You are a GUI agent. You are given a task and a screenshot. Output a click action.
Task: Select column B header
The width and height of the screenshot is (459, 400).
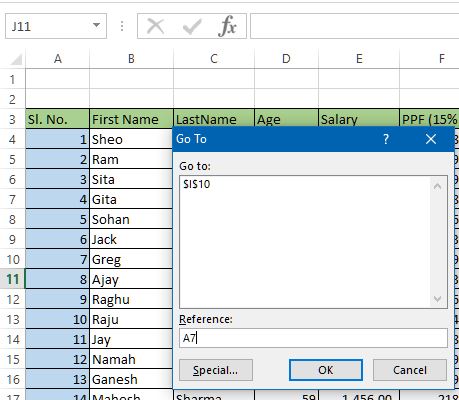(131, 59)
